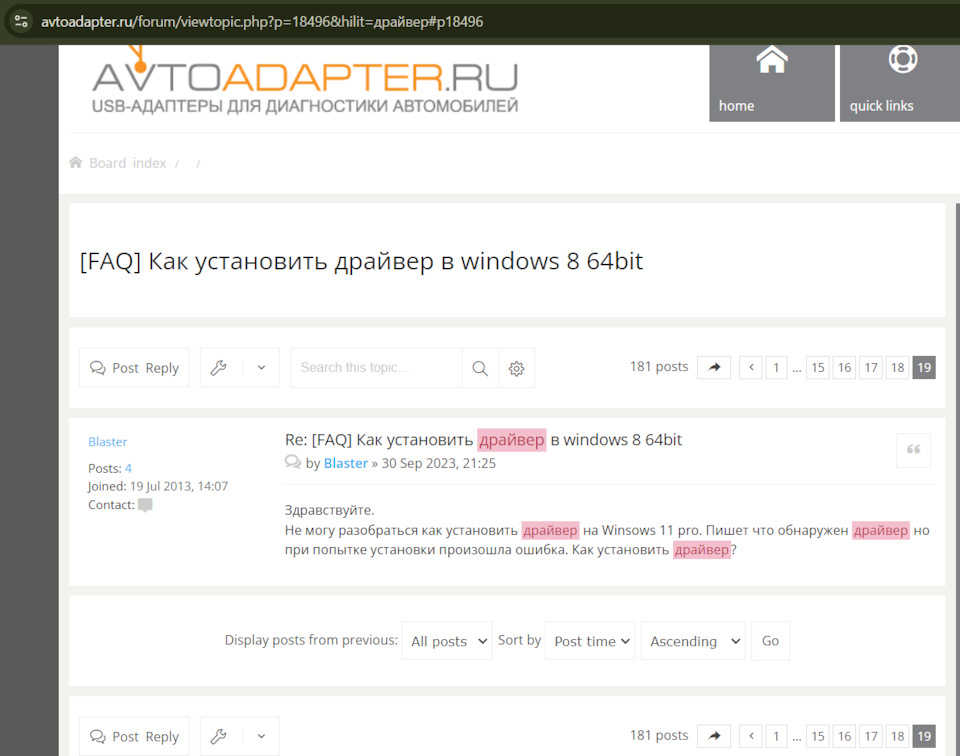Image resolution: width=960 pixels, height=756 pixels.
Task: Open the Ascending order dropdown
Action: (x=693, y=640)
